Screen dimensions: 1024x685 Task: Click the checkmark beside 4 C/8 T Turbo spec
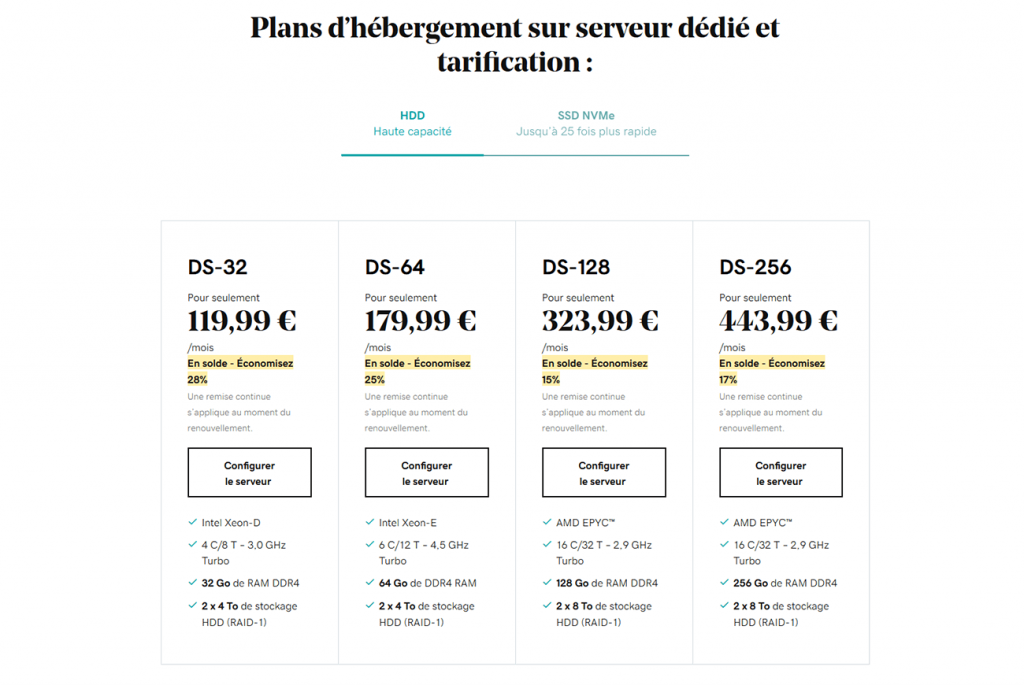coord(192,544)
